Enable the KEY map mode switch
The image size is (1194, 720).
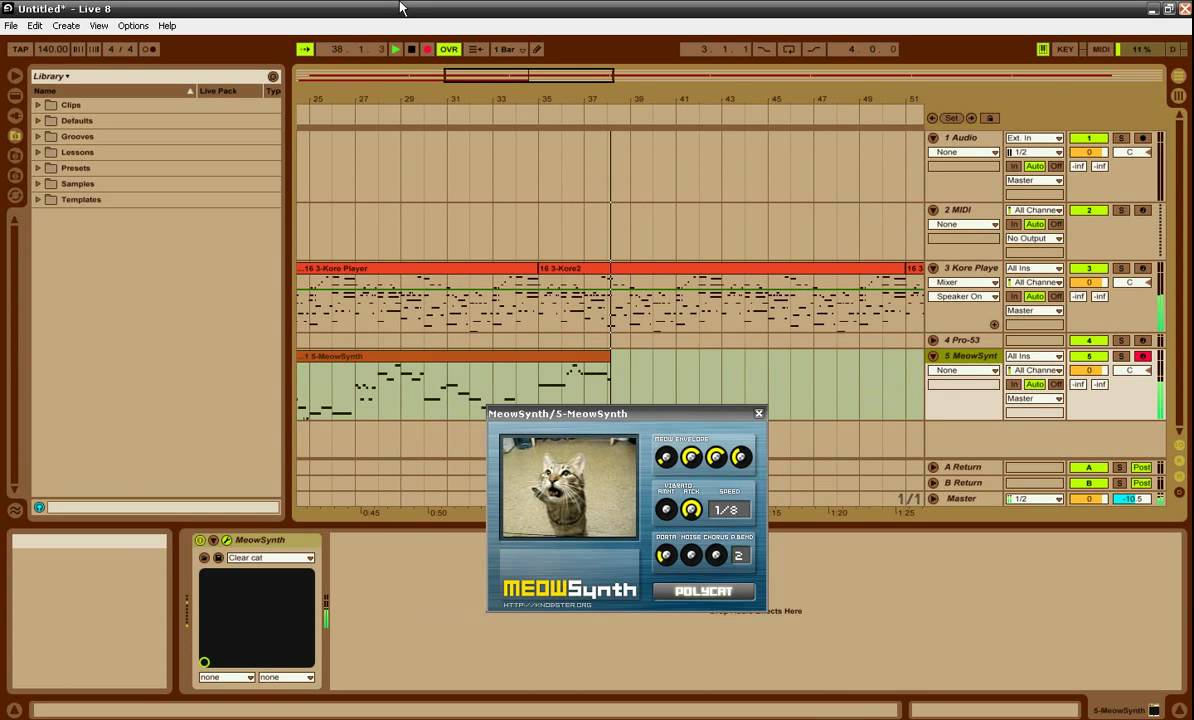(1065, 49)
